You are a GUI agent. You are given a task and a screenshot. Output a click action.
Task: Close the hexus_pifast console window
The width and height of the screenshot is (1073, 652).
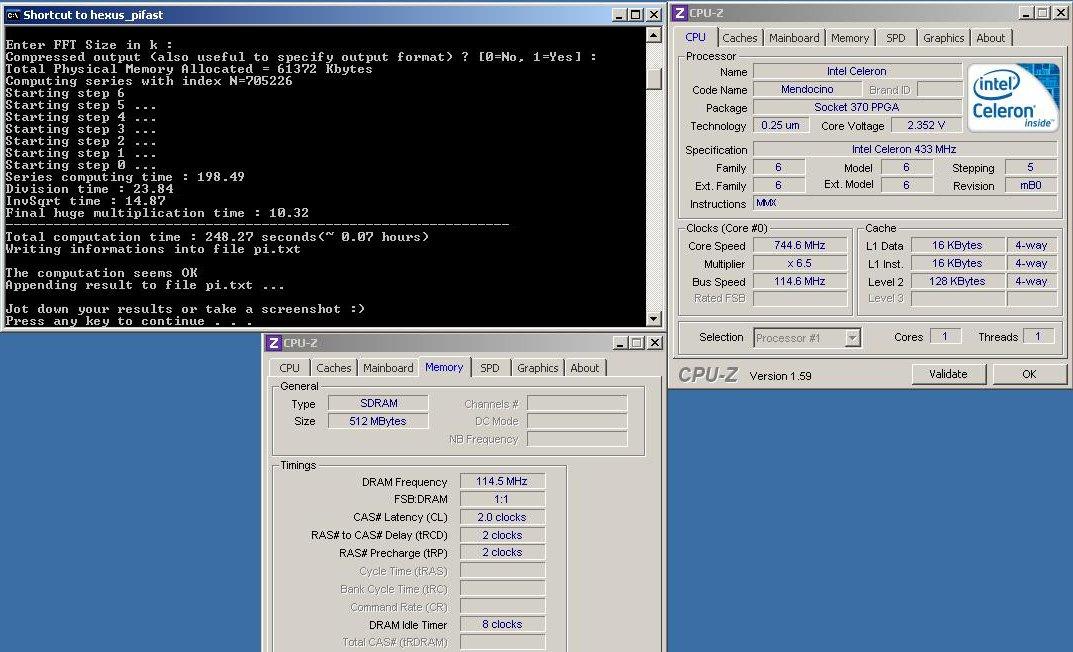654,15
